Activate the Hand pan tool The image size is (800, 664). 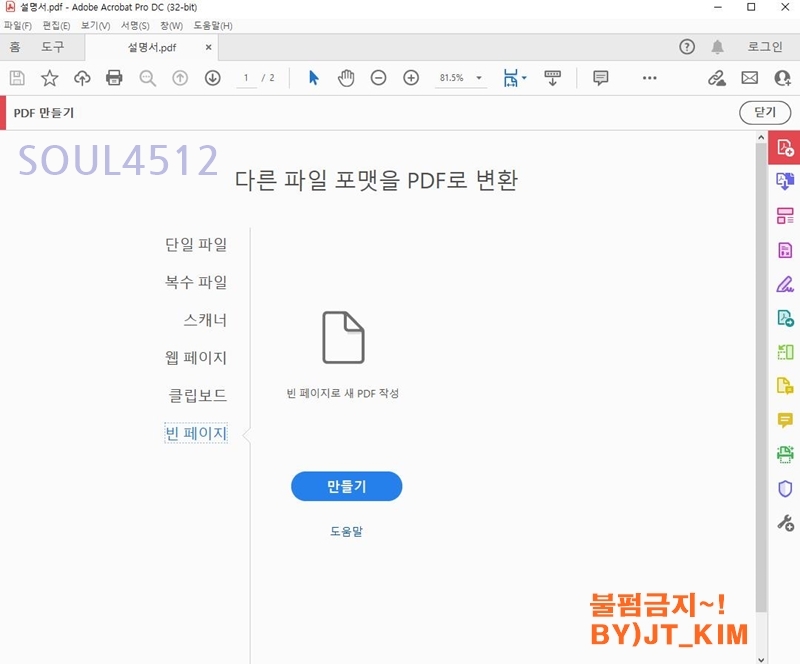(346, 78)
